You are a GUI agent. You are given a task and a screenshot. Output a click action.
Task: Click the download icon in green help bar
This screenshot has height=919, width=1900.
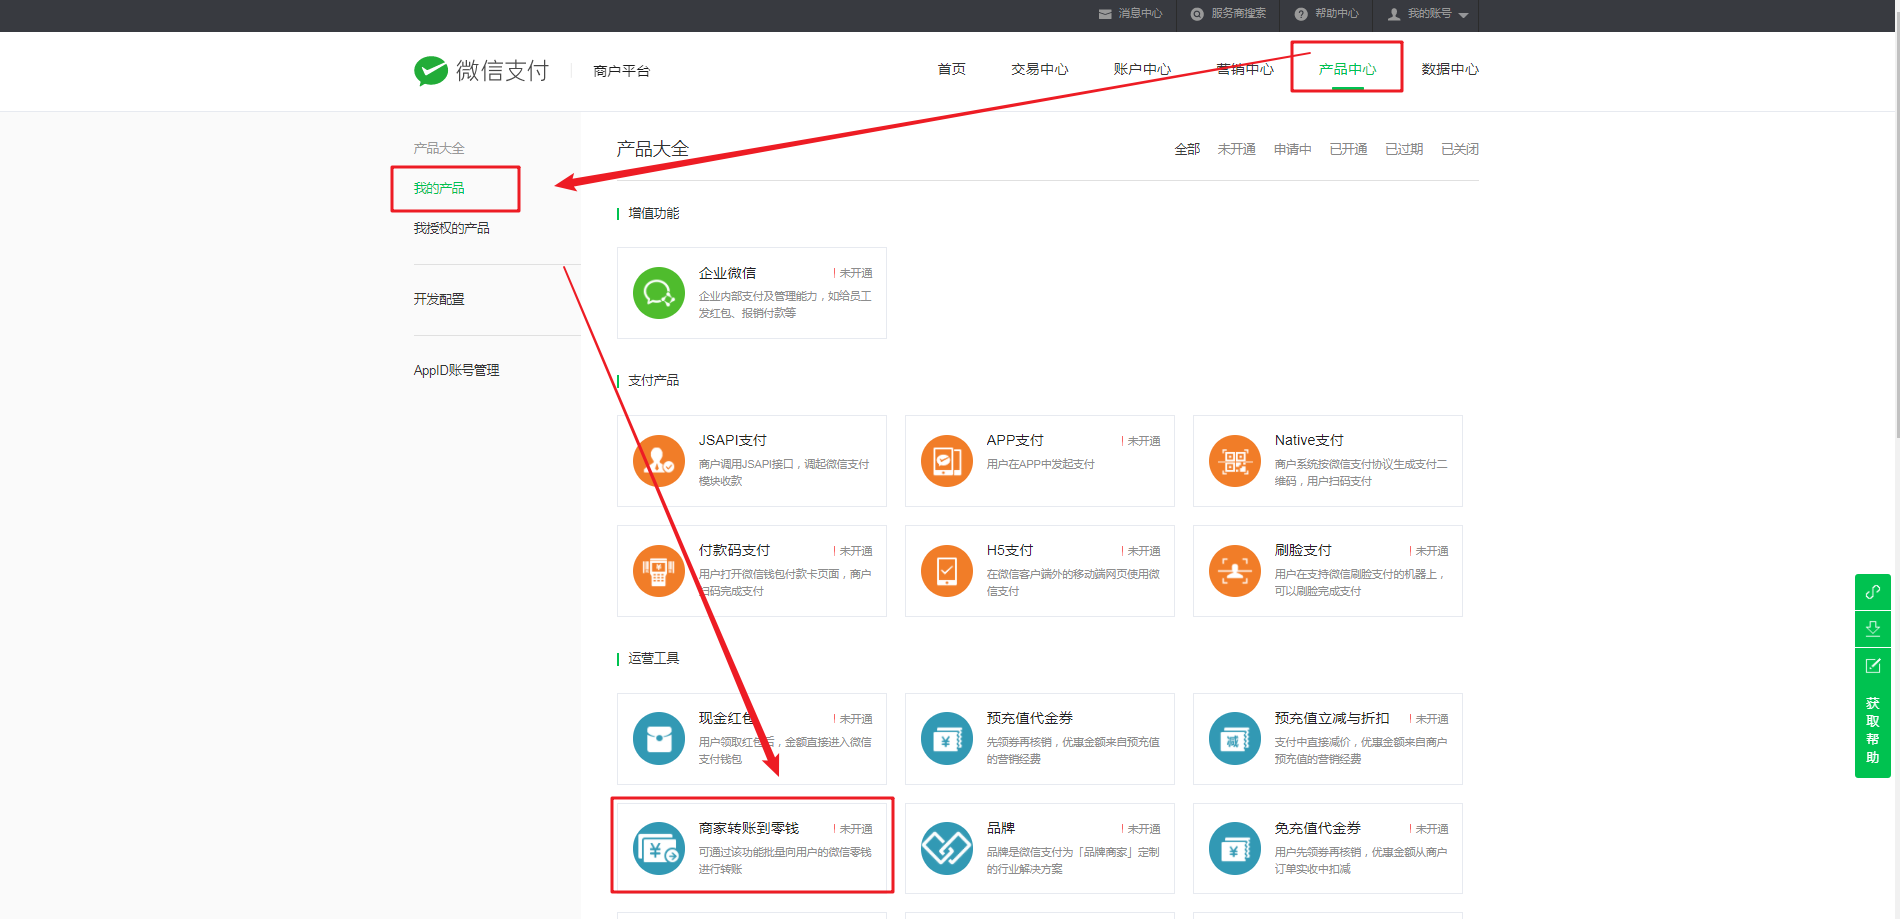[1873, 629]
